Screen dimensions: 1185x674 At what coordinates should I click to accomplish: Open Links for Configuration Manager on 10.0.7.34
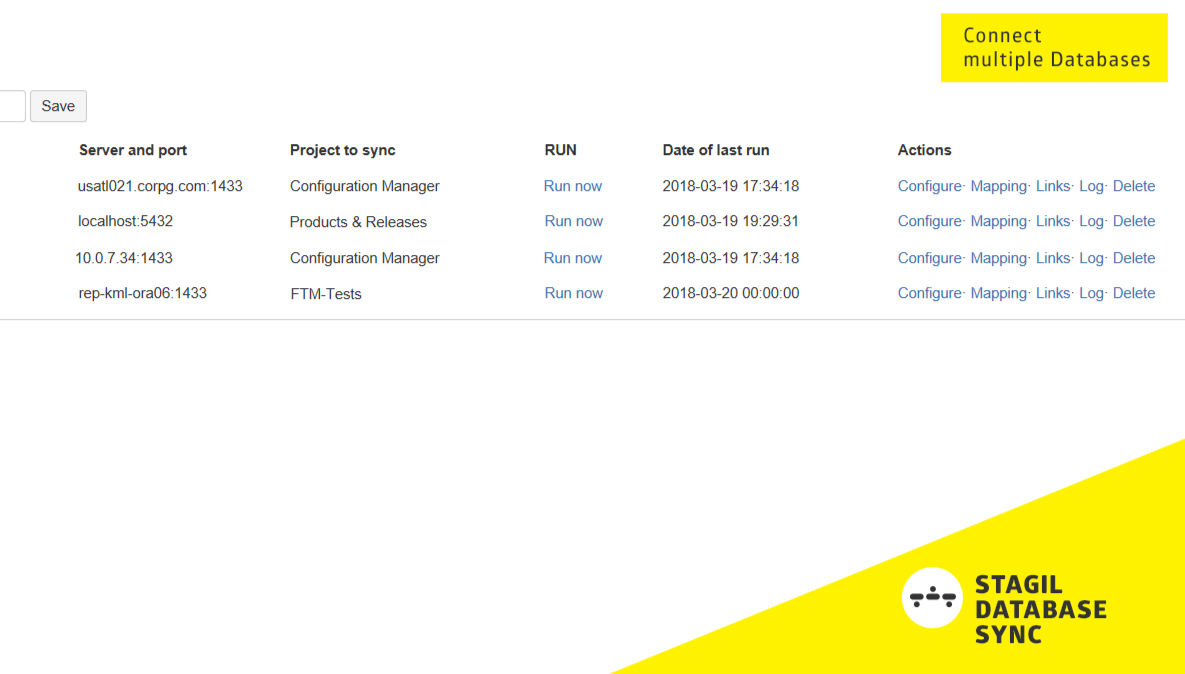[x=1052, y=257]
